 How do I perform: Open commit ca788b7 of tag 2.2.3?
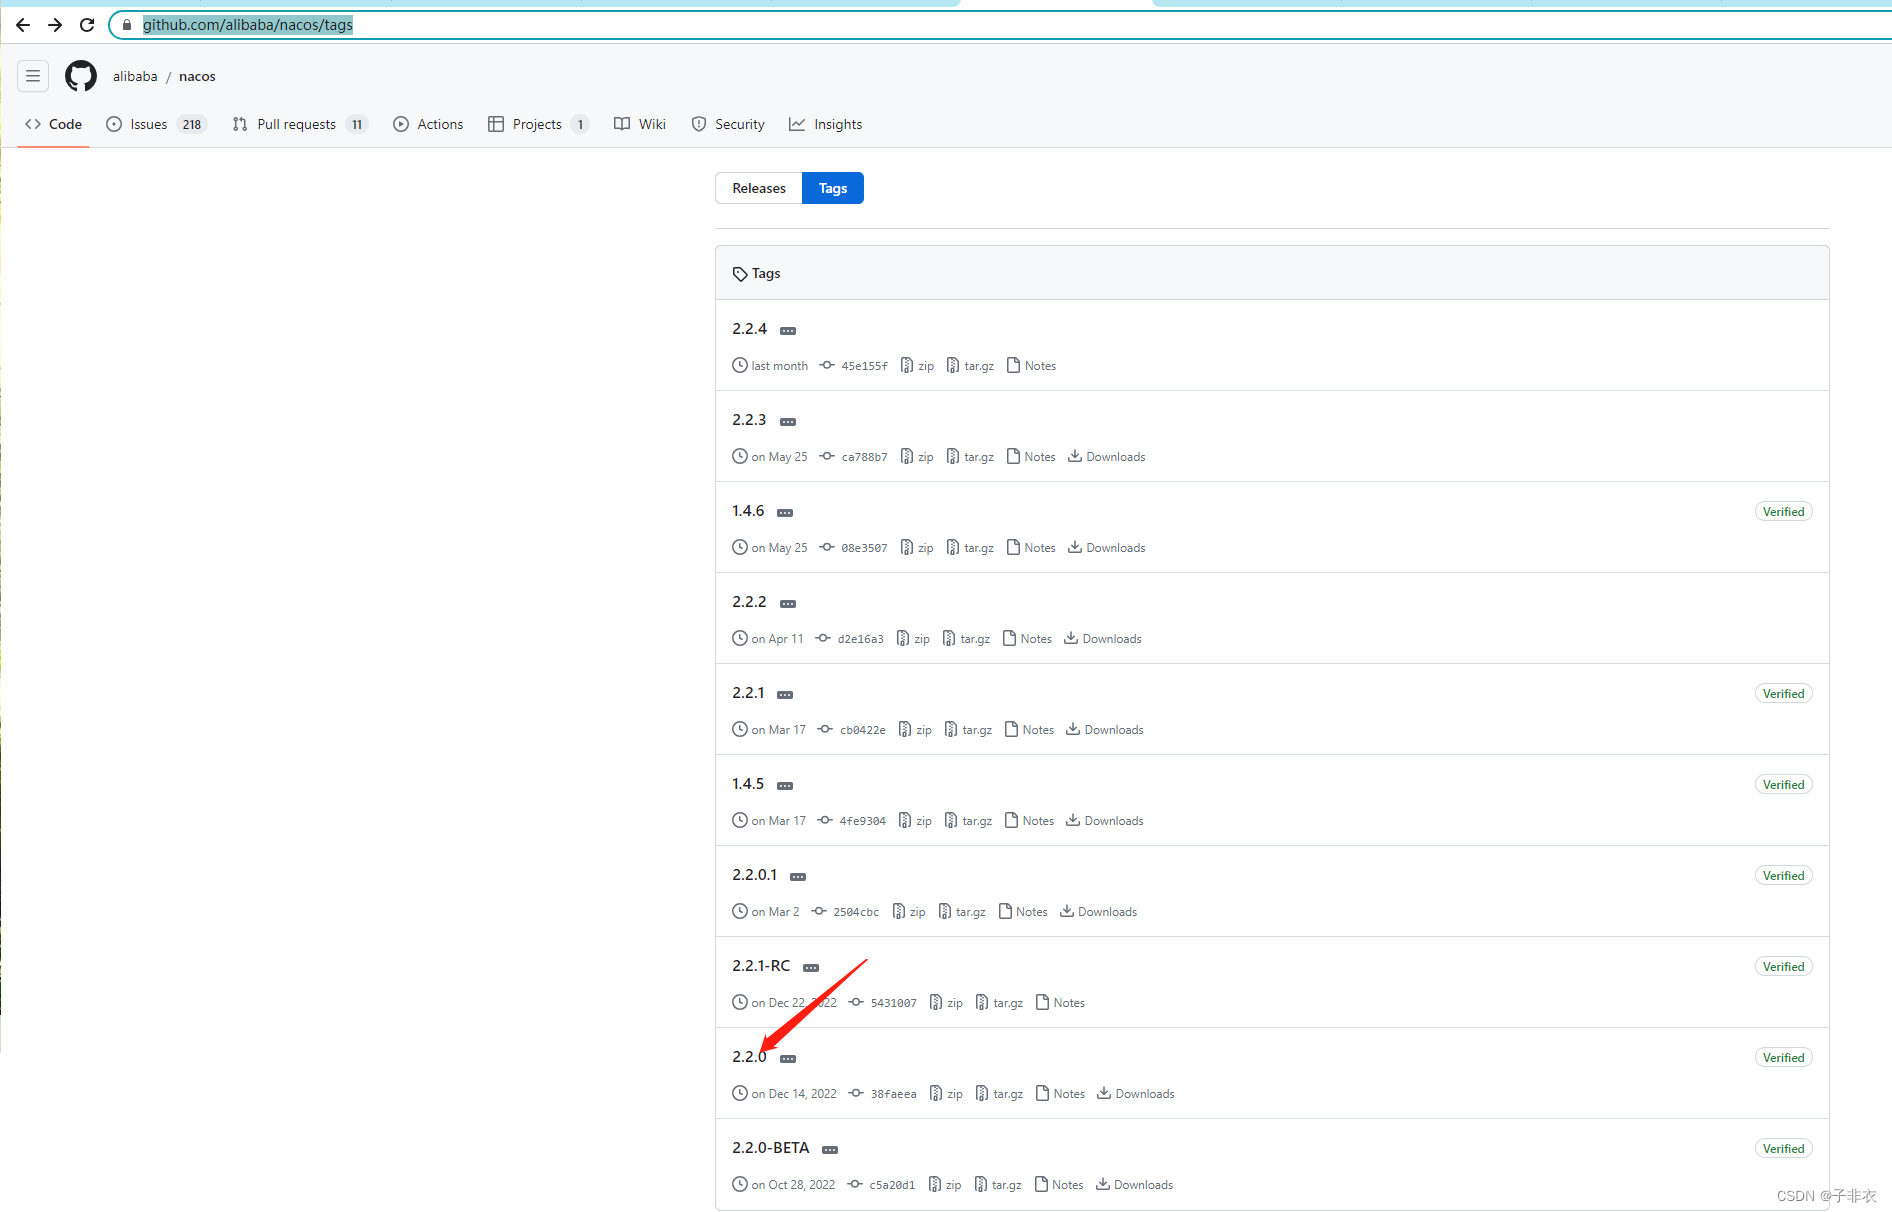[854, 457]
